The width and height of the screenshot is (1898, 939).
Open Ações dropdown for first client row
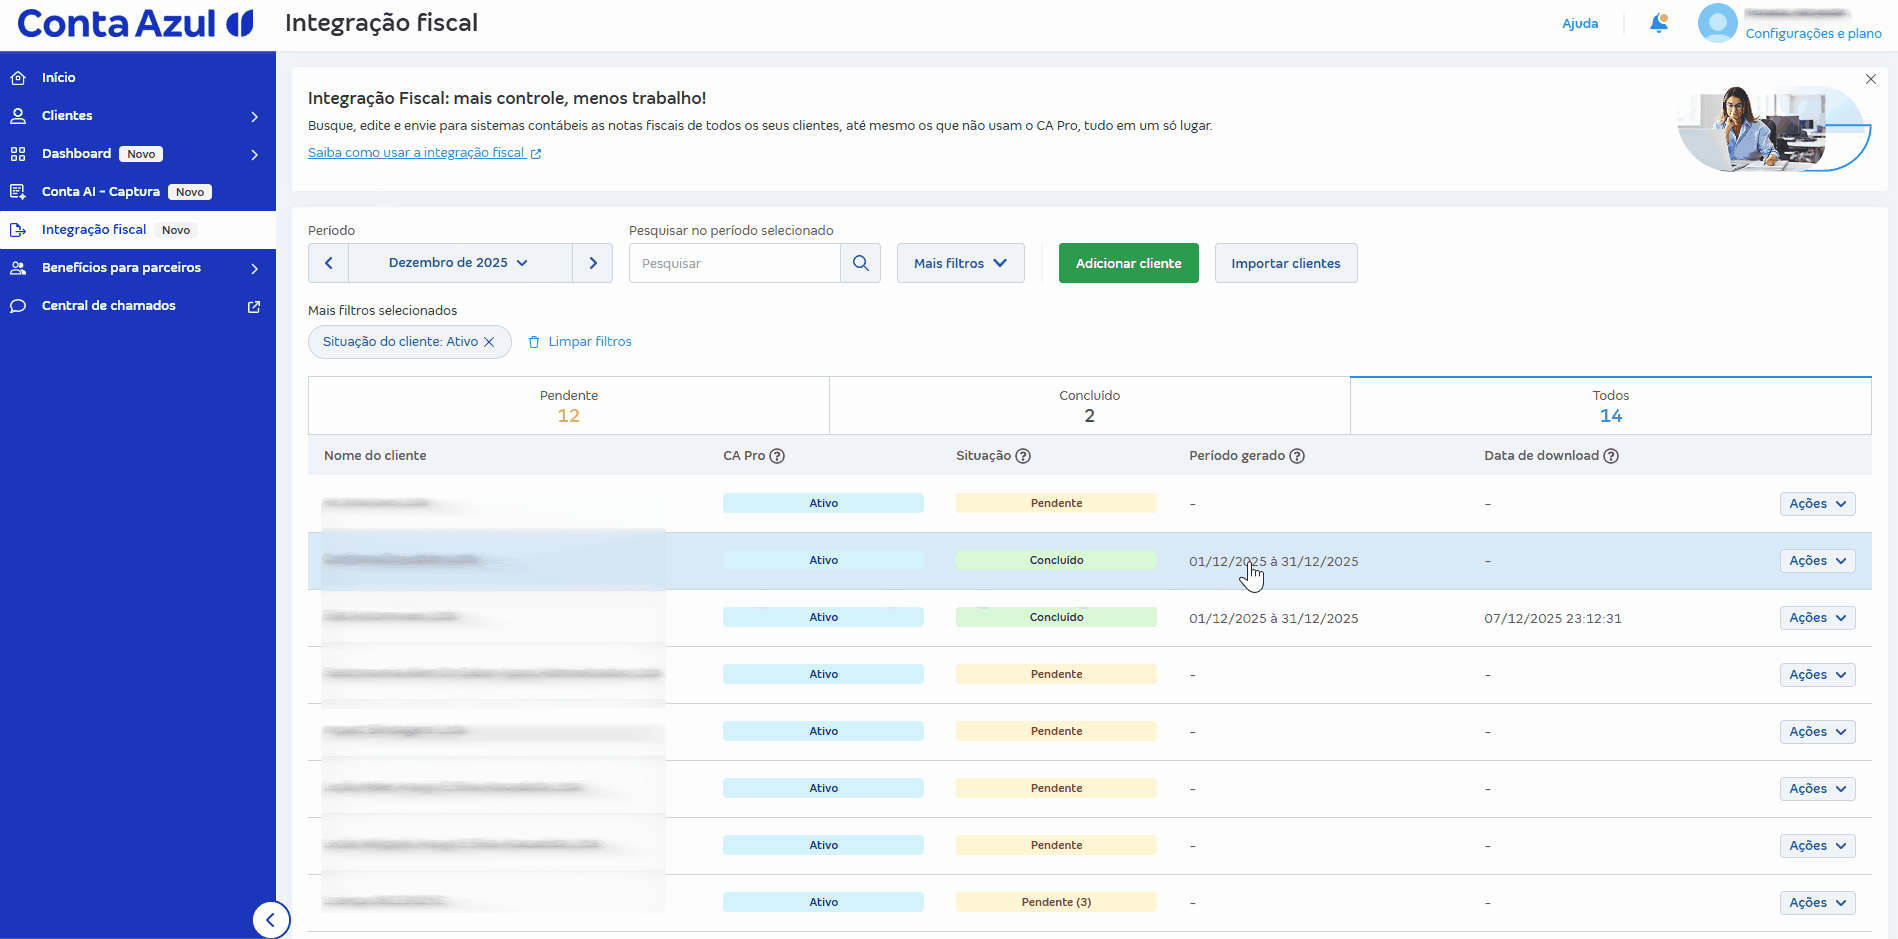pyautogui.click(x=1817, y=504)
